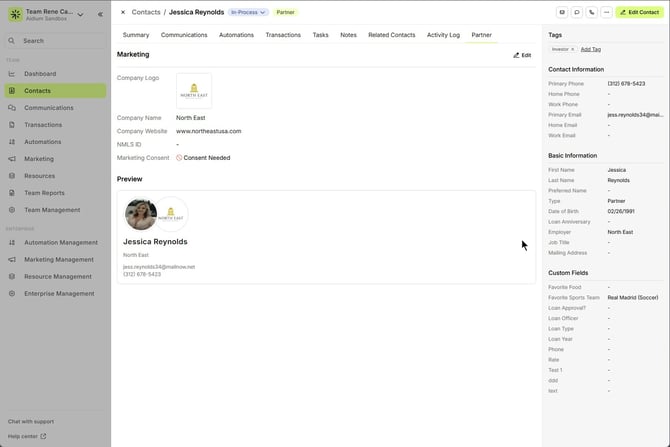This screenshot has height=447, width=670.
Task: Expand the In-Process status dropdown
Action: click(x=248, y=12)
